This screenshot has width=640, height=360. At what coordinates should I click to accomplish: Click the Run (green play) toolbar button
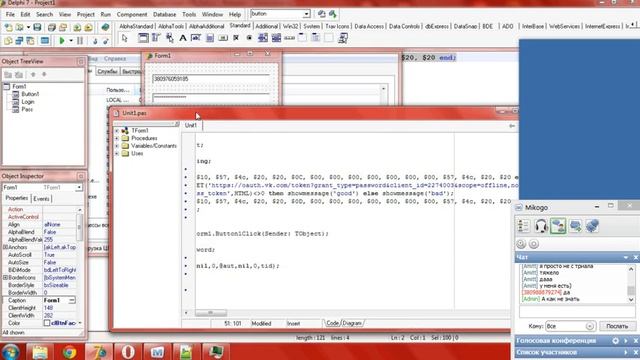point(62,41)
